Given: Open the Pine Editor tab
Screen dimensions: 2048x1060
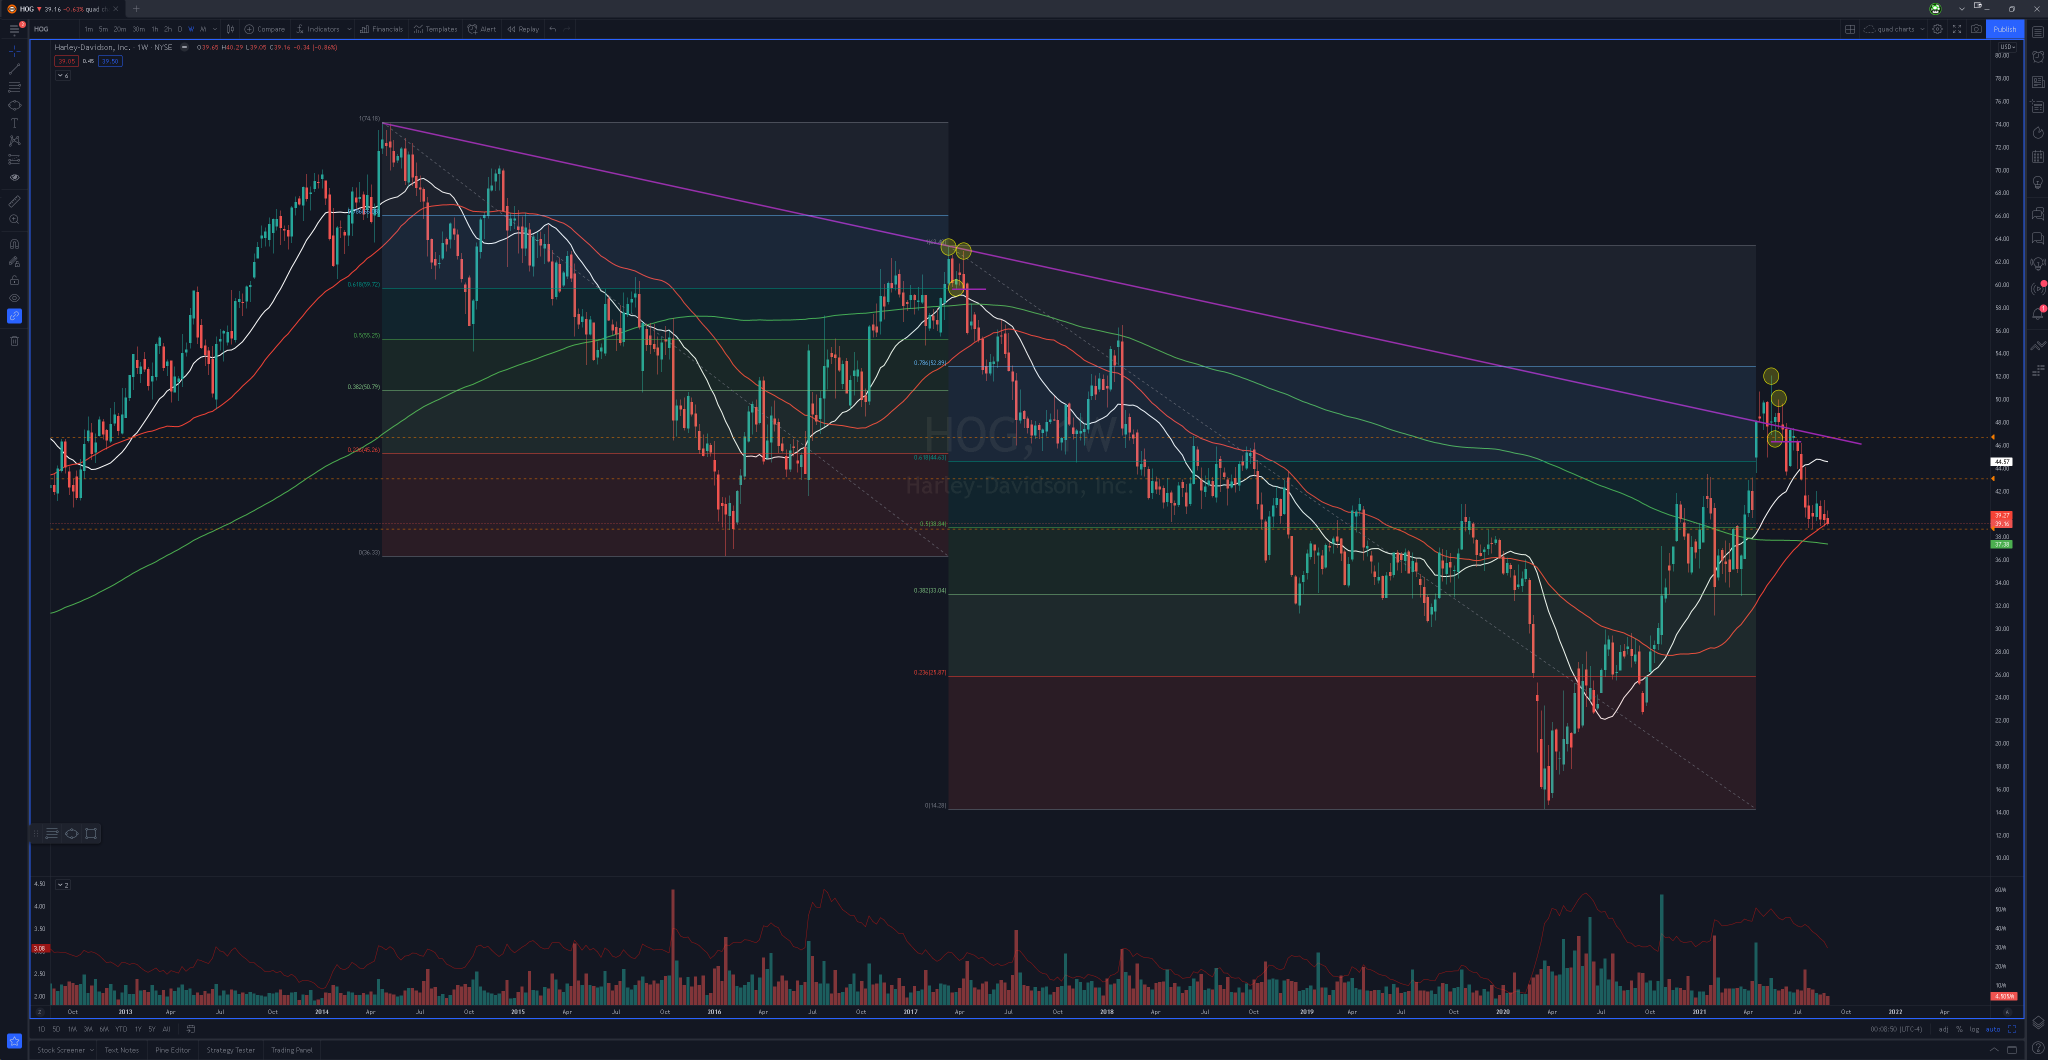Looking at the screenshot, I should tap(172, 1050).
